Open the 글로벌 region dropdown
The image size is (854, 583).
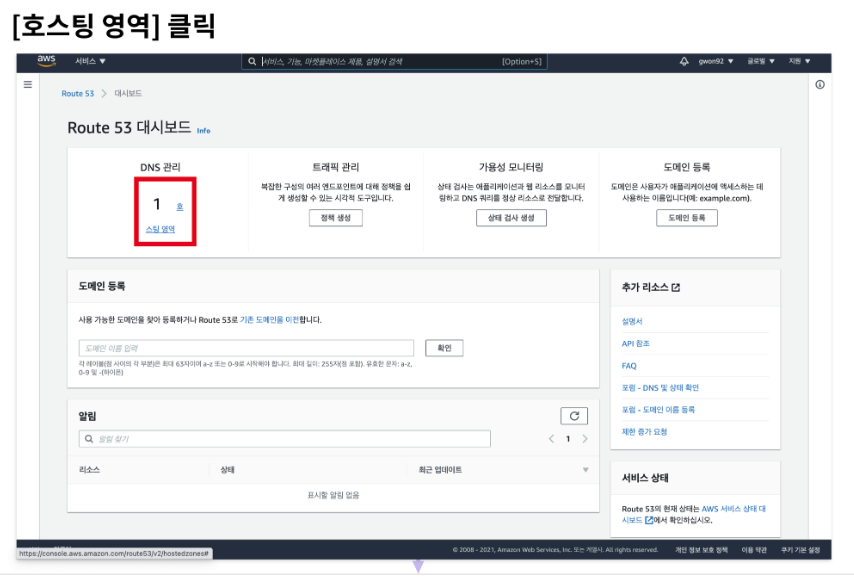click(x=760, y=61)
